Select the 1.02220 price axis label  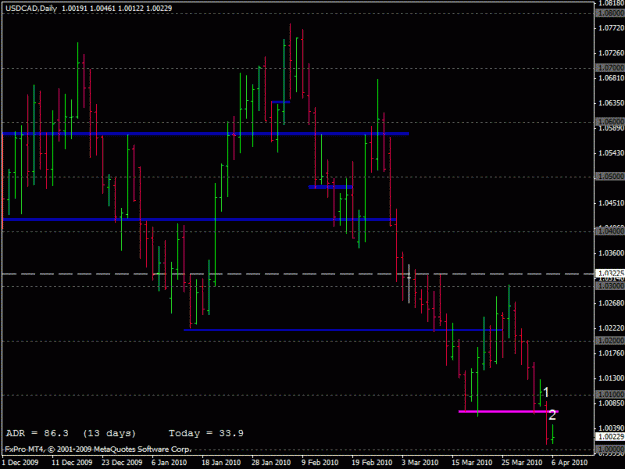(x=611, y=328)
